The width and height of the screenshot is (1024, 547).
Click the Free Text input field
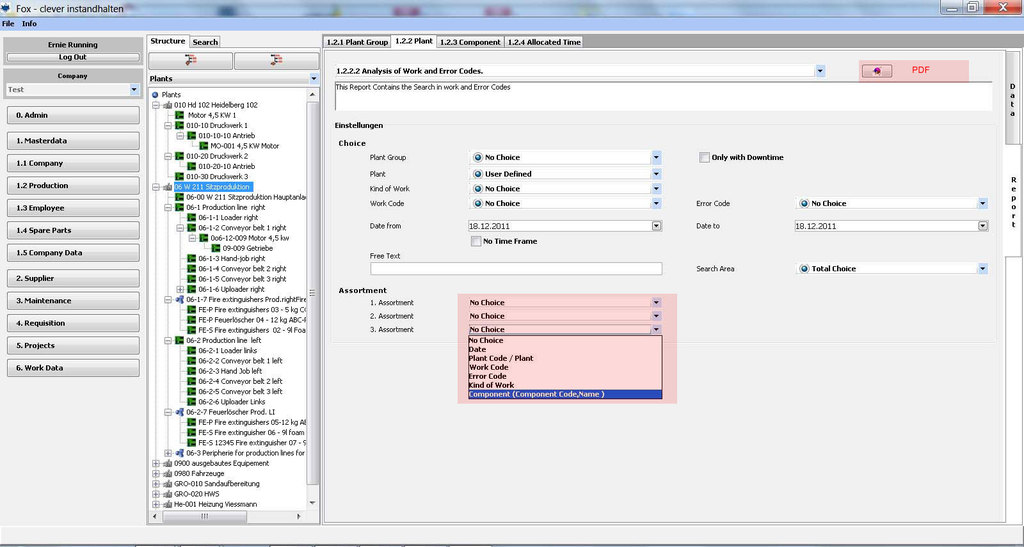coord(516,269)
